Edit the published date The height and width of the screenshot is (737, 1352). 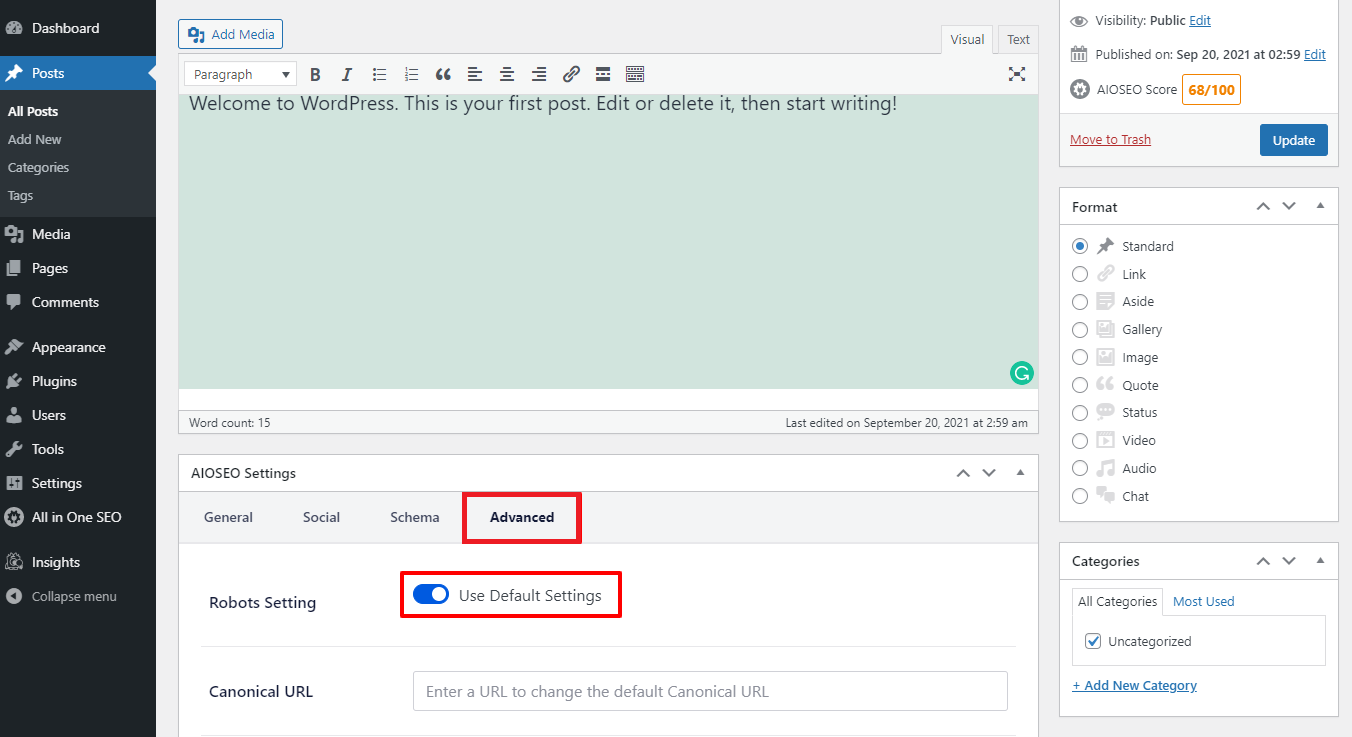1315,55
